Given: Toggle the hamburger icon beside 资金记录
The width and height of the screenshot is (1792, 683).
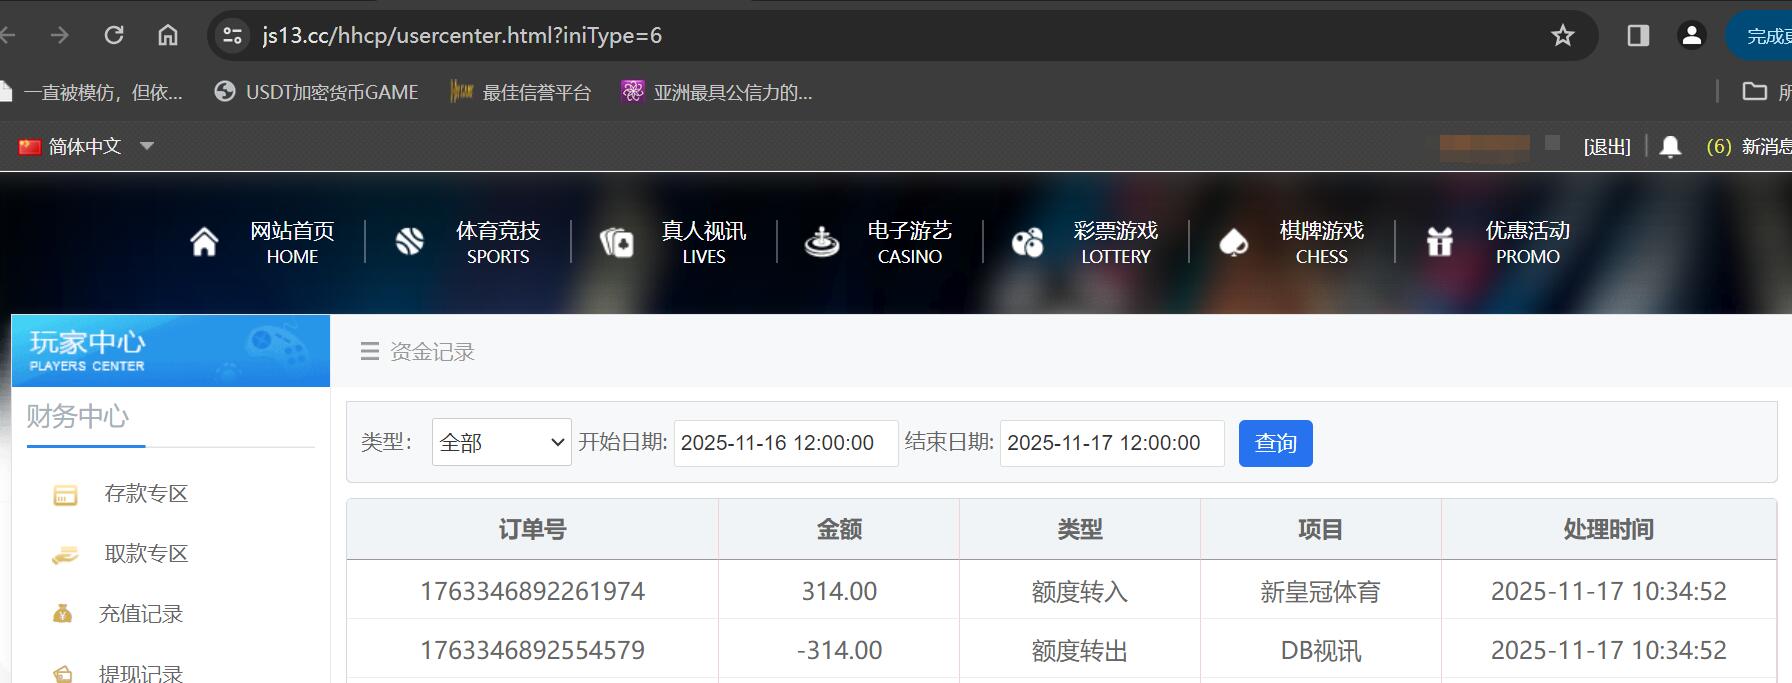Looking at the screenshot, I should [x=370, y=351].
